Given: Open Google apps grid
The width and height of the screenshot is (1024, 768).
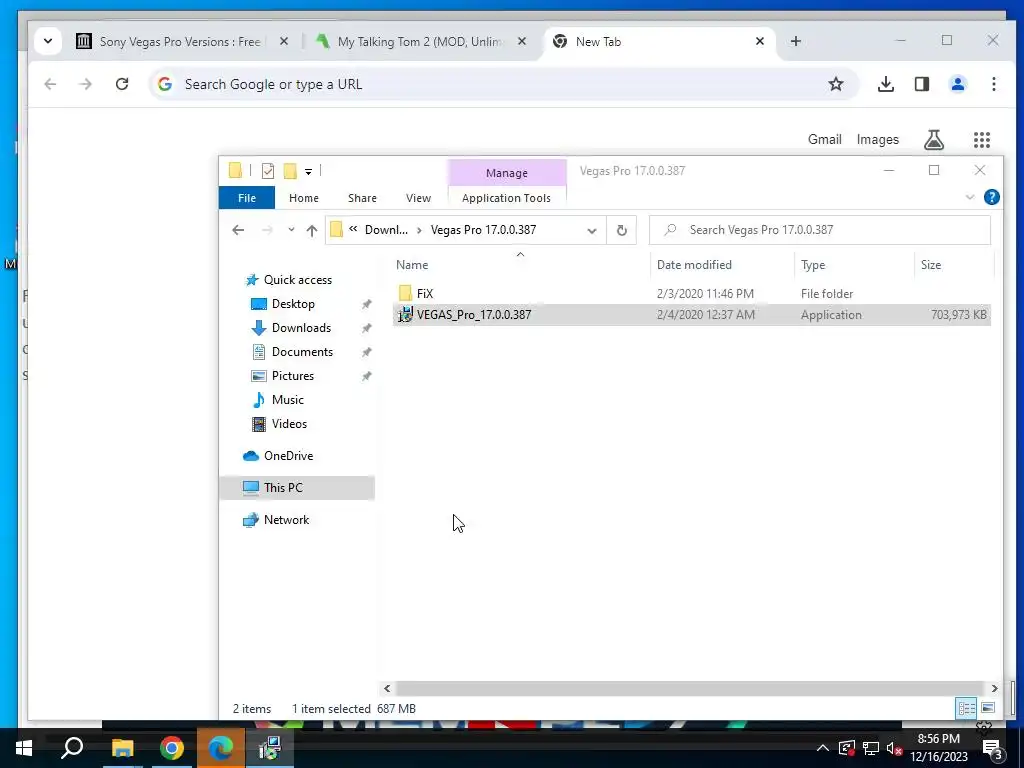Looking at the screenshot, I should click(x=982, y=139).
